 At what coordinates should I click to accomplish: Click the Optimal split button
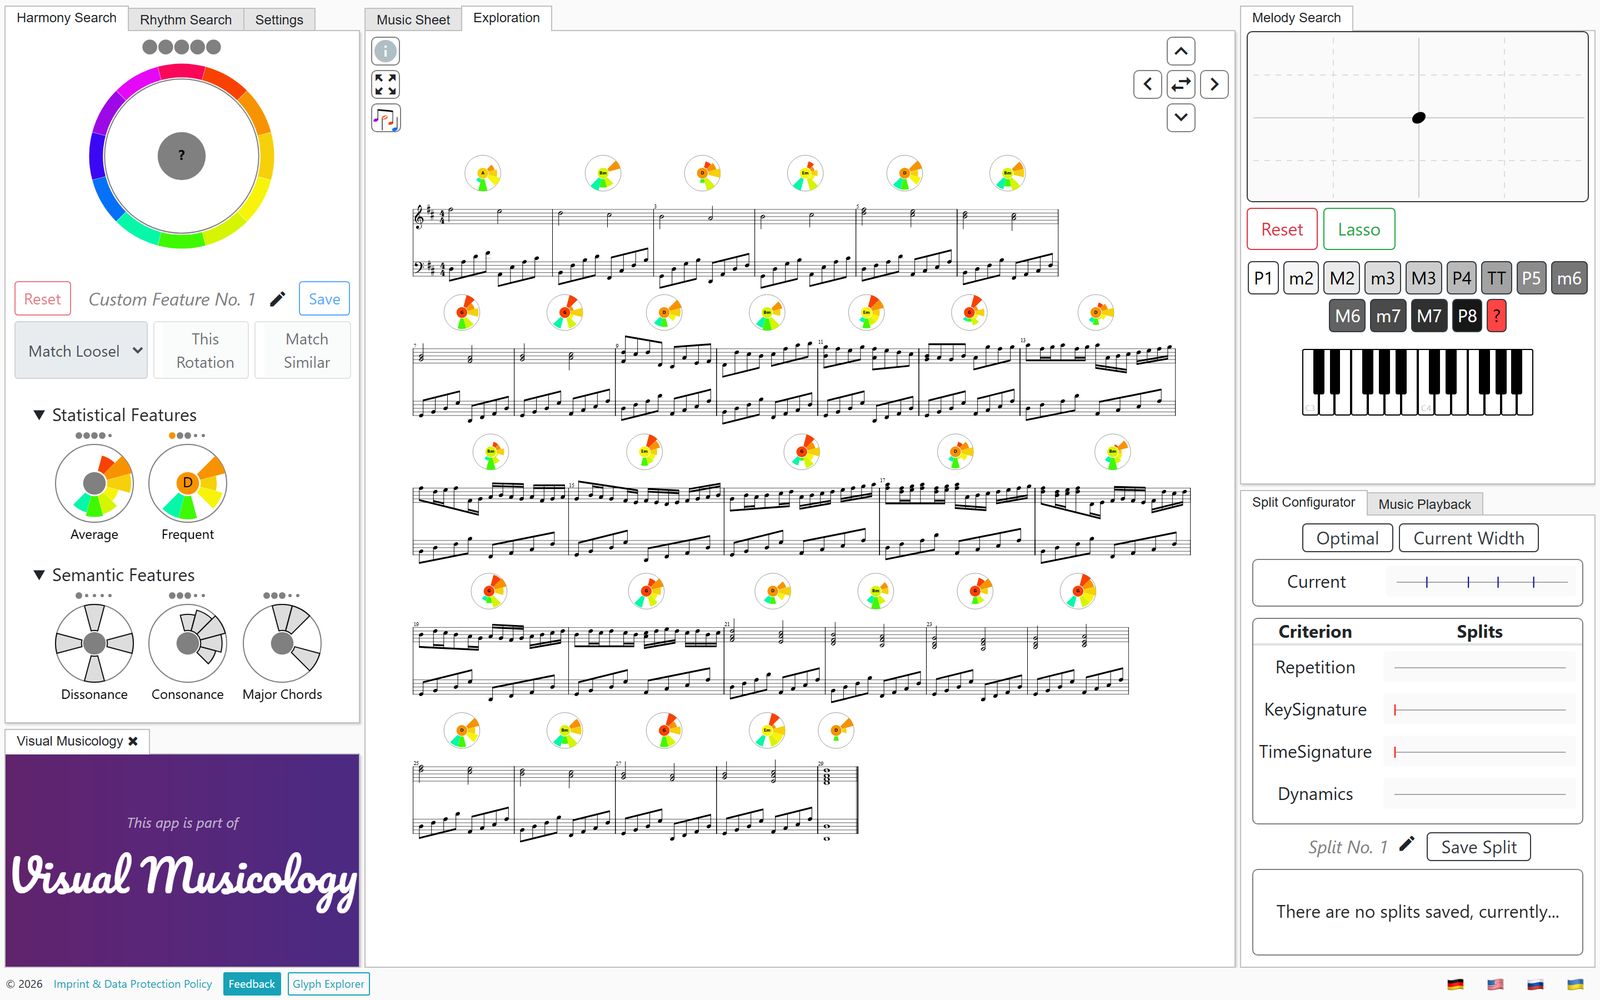1347,538
